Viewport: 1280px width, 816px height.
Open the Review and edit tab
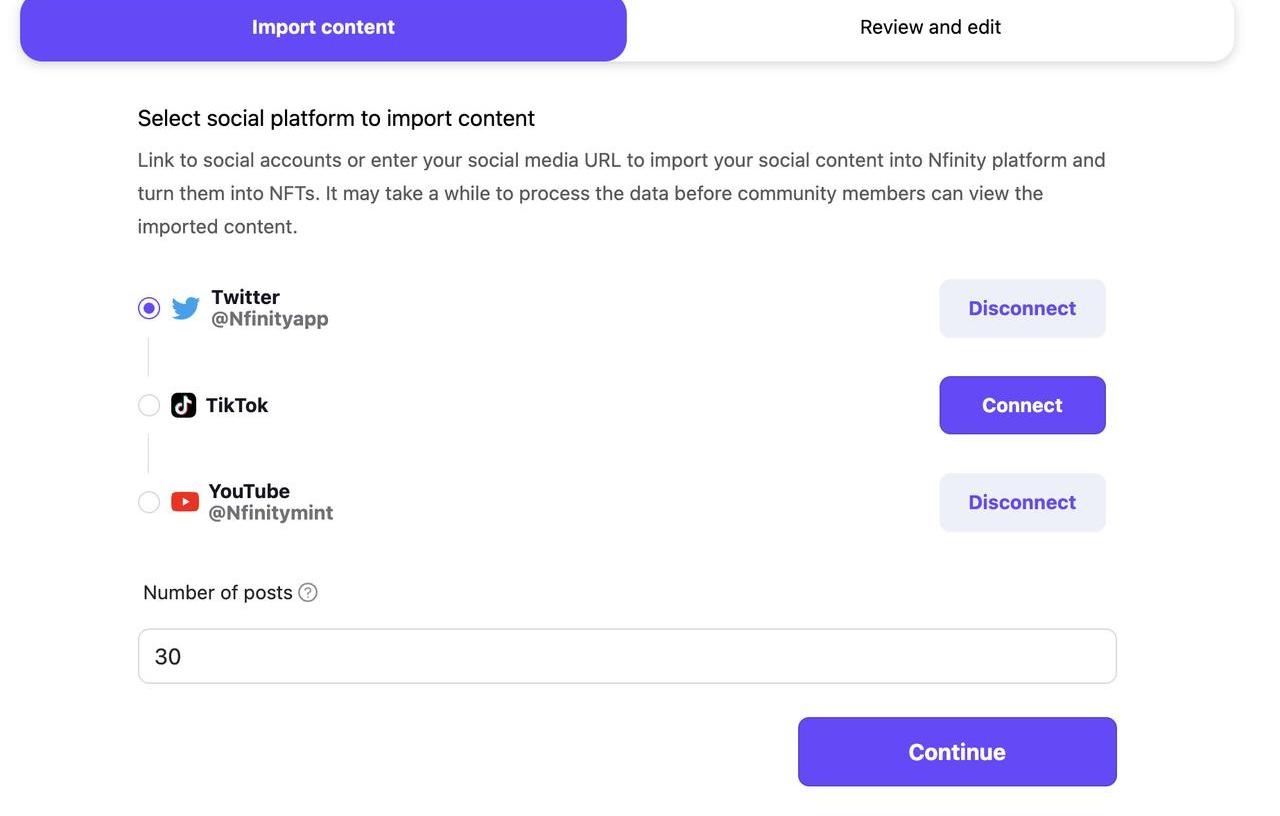point(930,28)
